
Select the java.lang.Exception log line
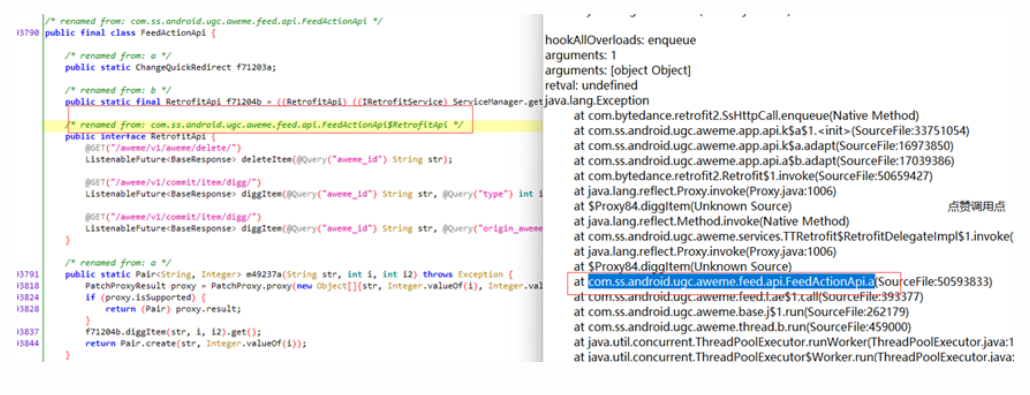596,101
